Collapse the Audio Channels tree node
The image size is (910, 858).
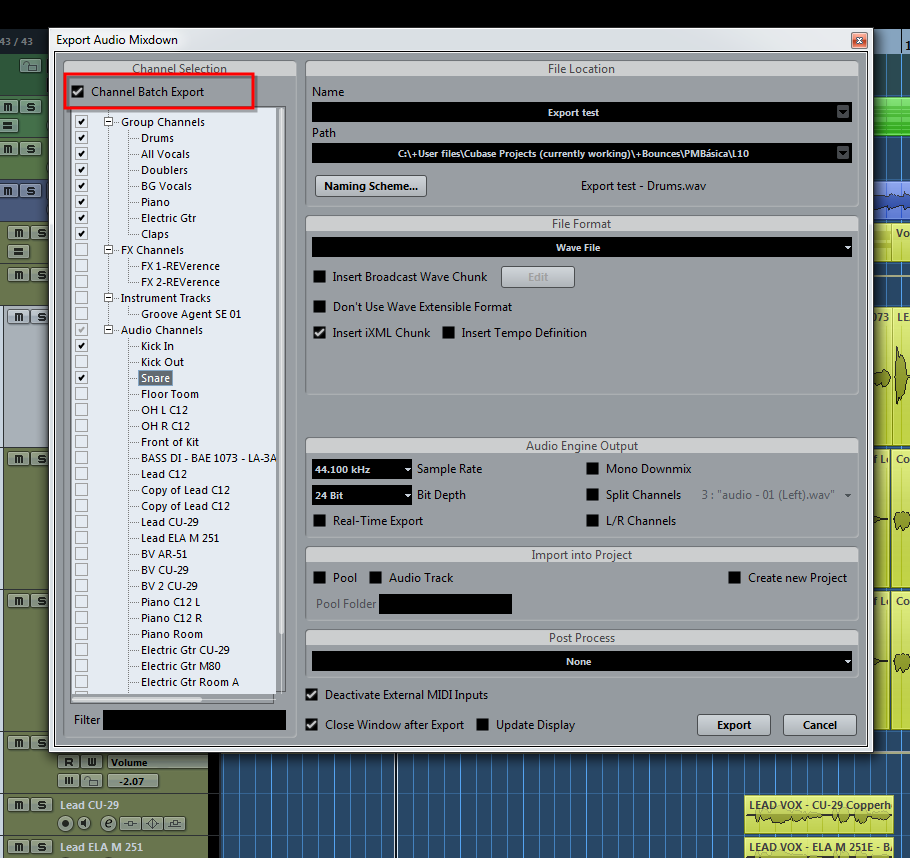point(108,330)
